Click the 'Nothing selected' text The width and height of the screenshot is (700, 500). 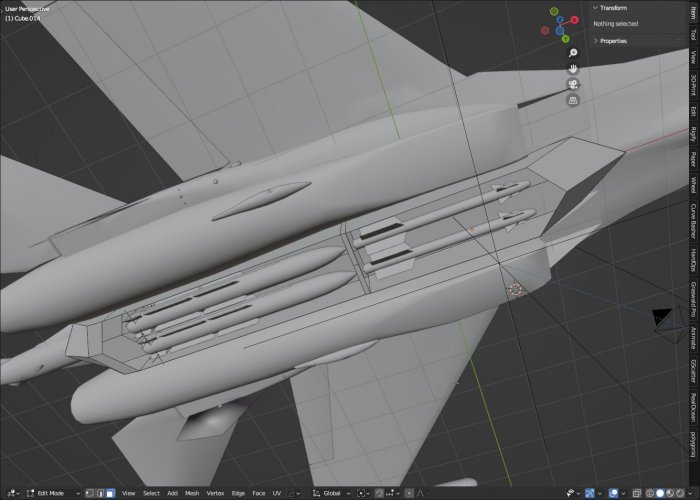[x=616, y=24]
